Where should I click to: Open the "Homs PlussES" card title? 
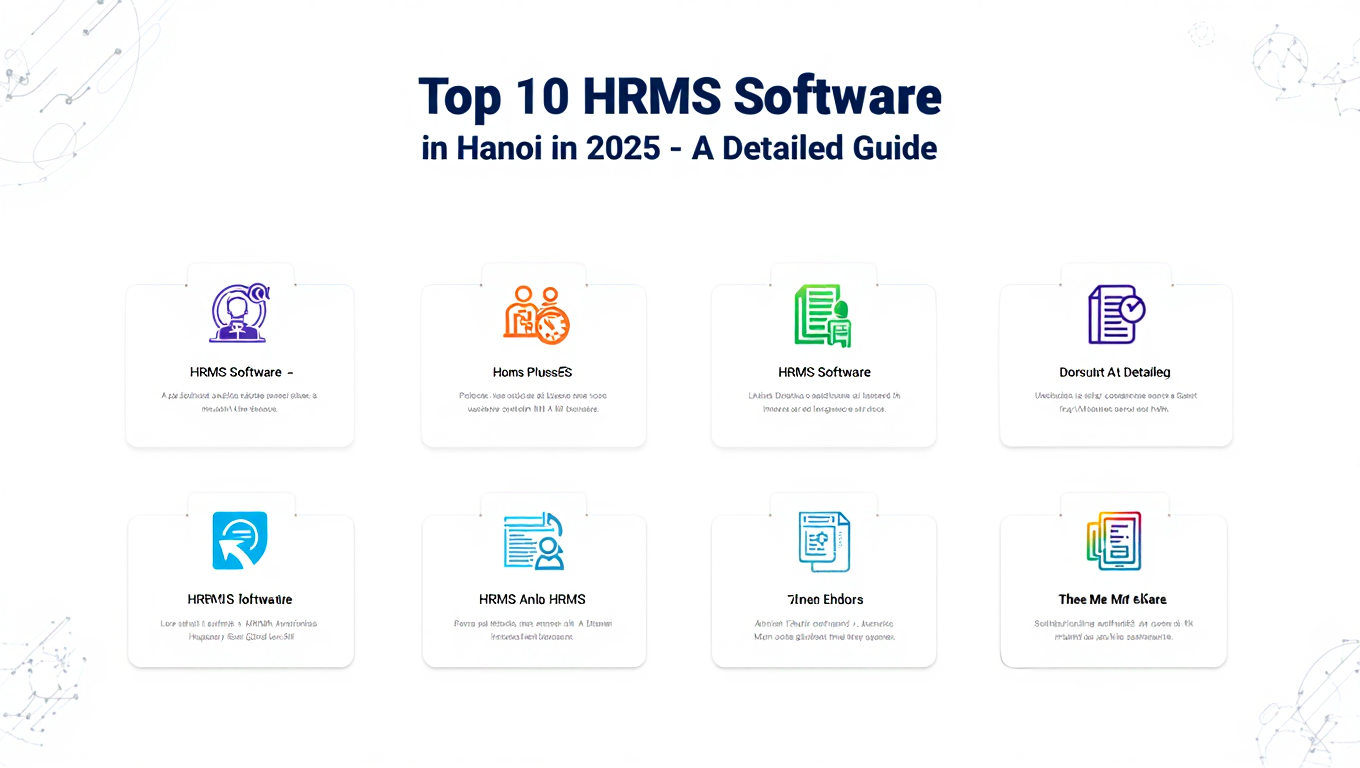(x=532, y=372)
